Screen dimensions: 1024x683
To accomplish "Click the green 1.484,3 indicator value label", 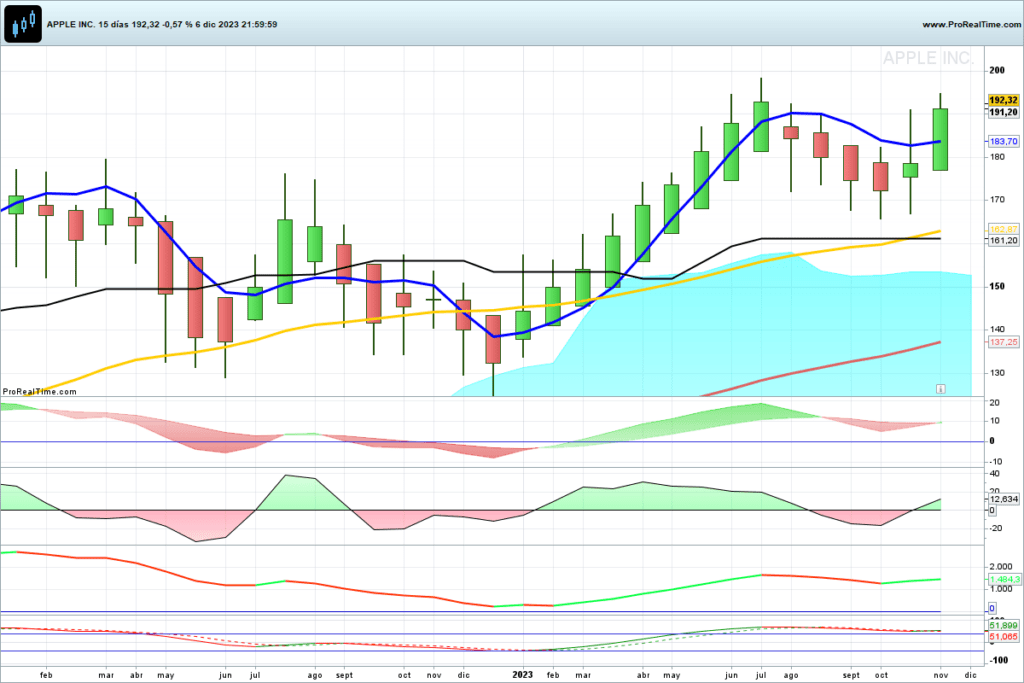I will 1004,579.
